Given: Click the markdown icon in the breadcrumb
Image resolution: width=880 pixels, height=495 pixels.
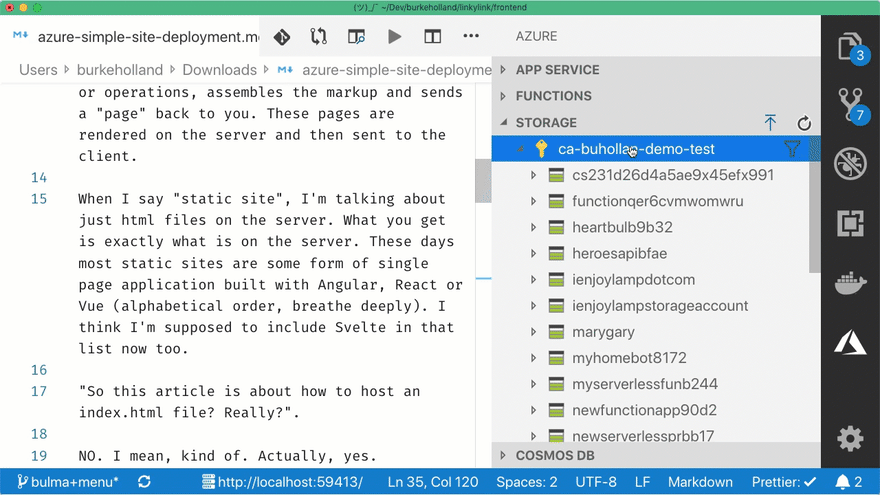Looking at the screenshot, I should (285, 70).
